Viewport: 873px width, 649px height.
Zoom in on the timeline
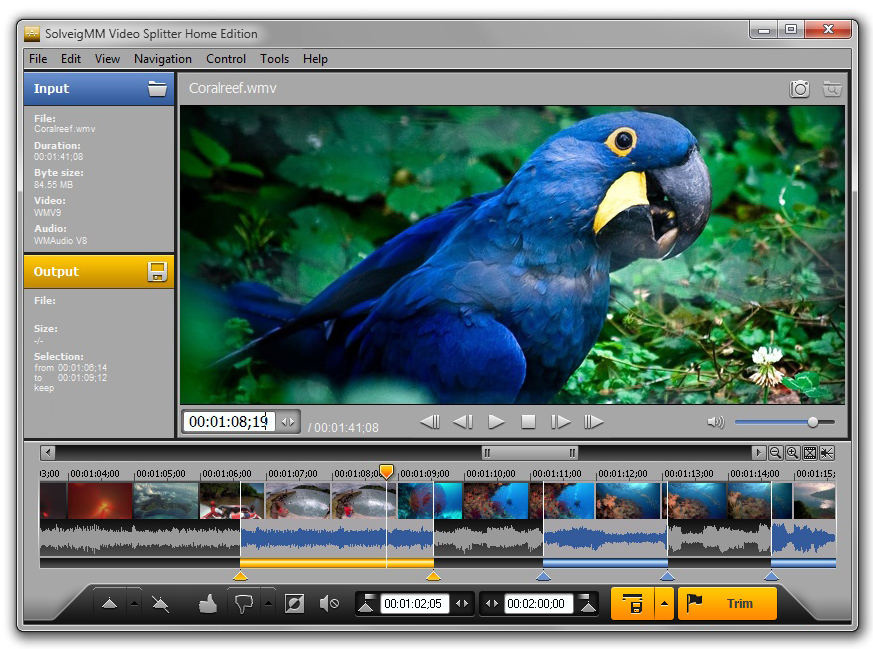792,453
